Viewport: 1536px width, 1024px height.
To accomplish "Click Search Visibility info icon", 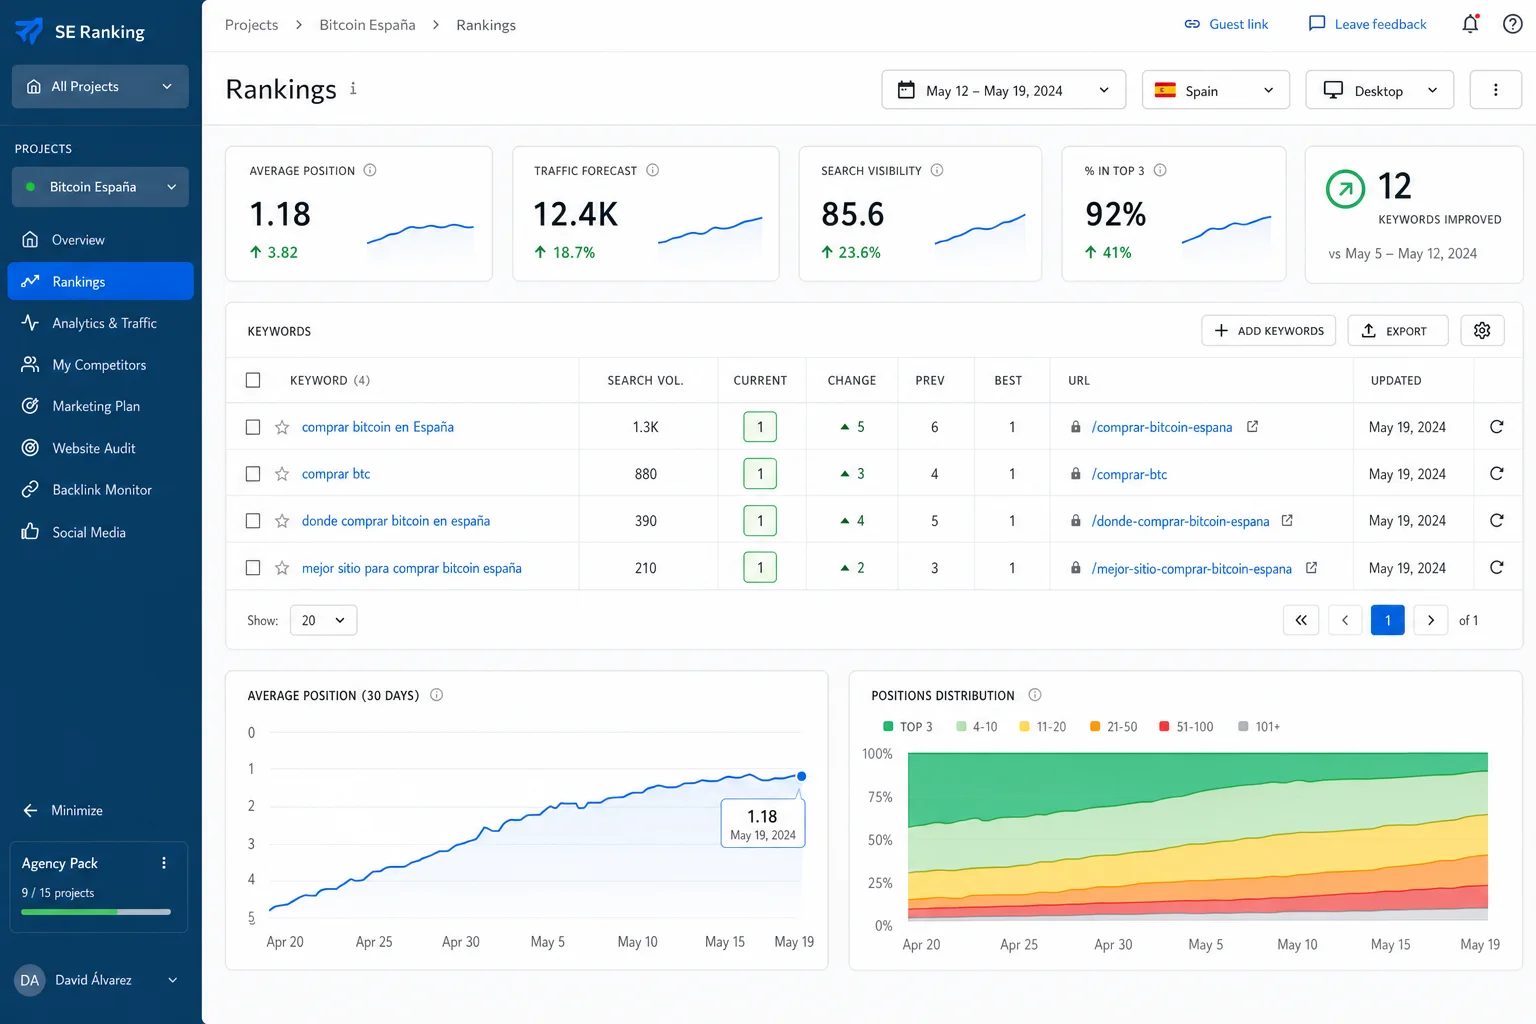I will coord(937,170).
